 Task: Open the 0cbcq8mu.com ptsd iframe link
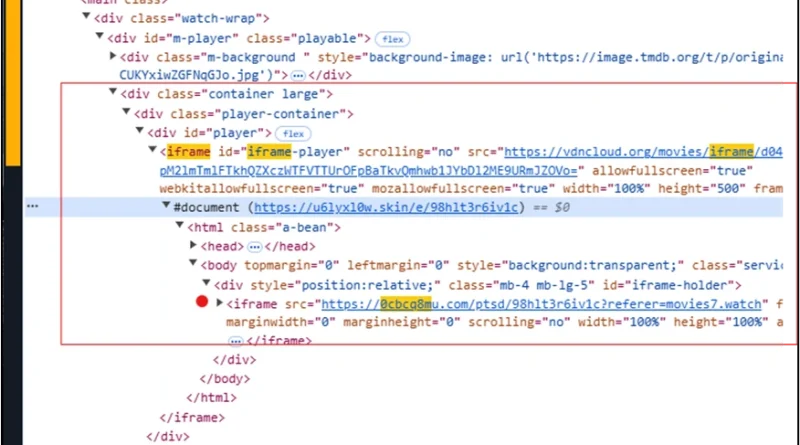541,304
